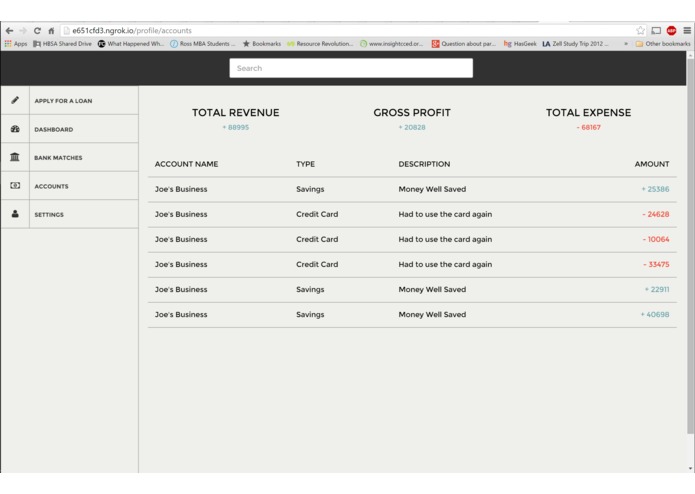The height and width of the screenshot is (494, 695).
Task: Select the amount - 10064
Action: click(656, 239)
